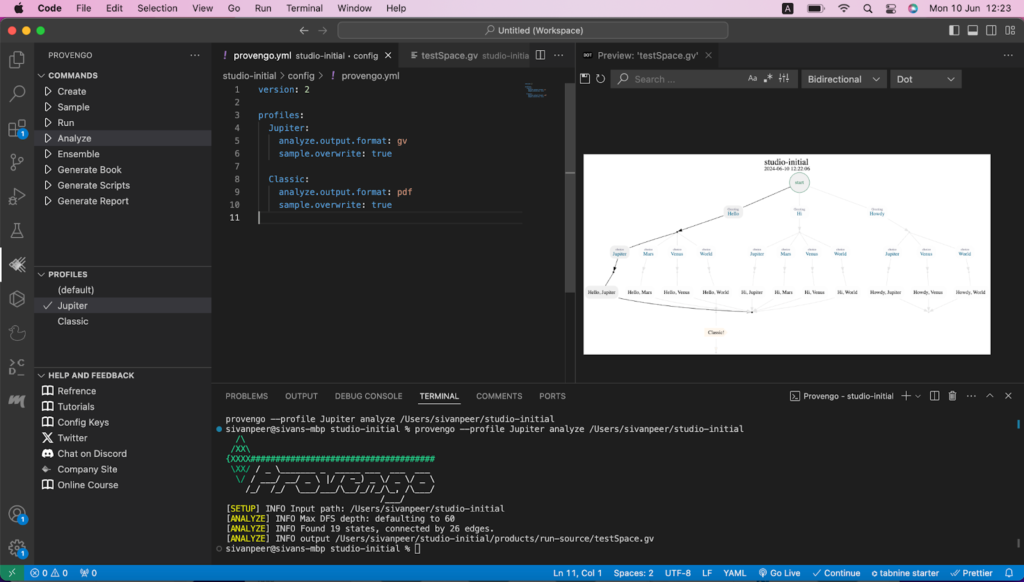The height and width of the screenshot is (582, 1024).
Task: Open the Terminal menu in menu bar
Action: tap(304, 8)
